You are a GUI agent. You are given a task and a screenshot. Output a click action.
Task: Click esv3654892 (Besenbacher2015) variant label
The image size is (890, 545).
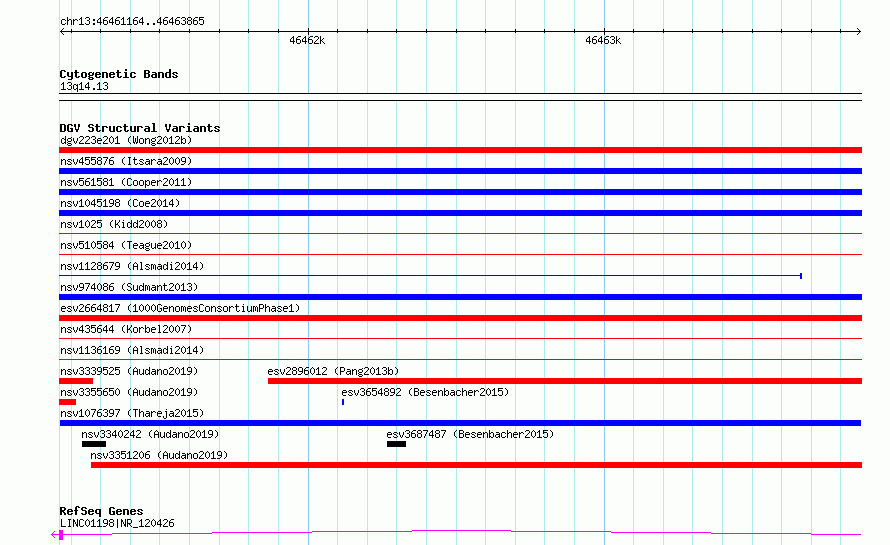click(x=425, y=392)
